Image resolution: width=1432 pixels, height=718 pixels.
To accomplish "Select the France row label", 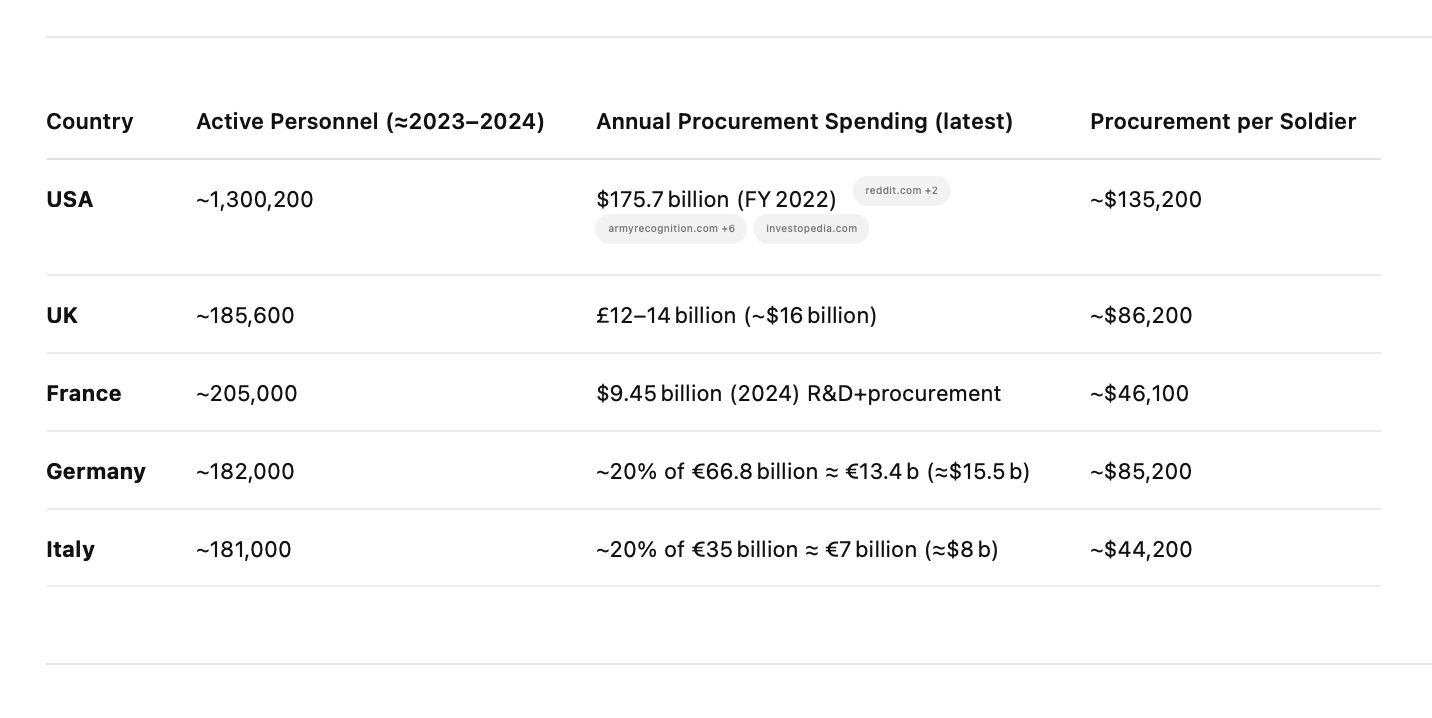I will [x=84, y=393].
